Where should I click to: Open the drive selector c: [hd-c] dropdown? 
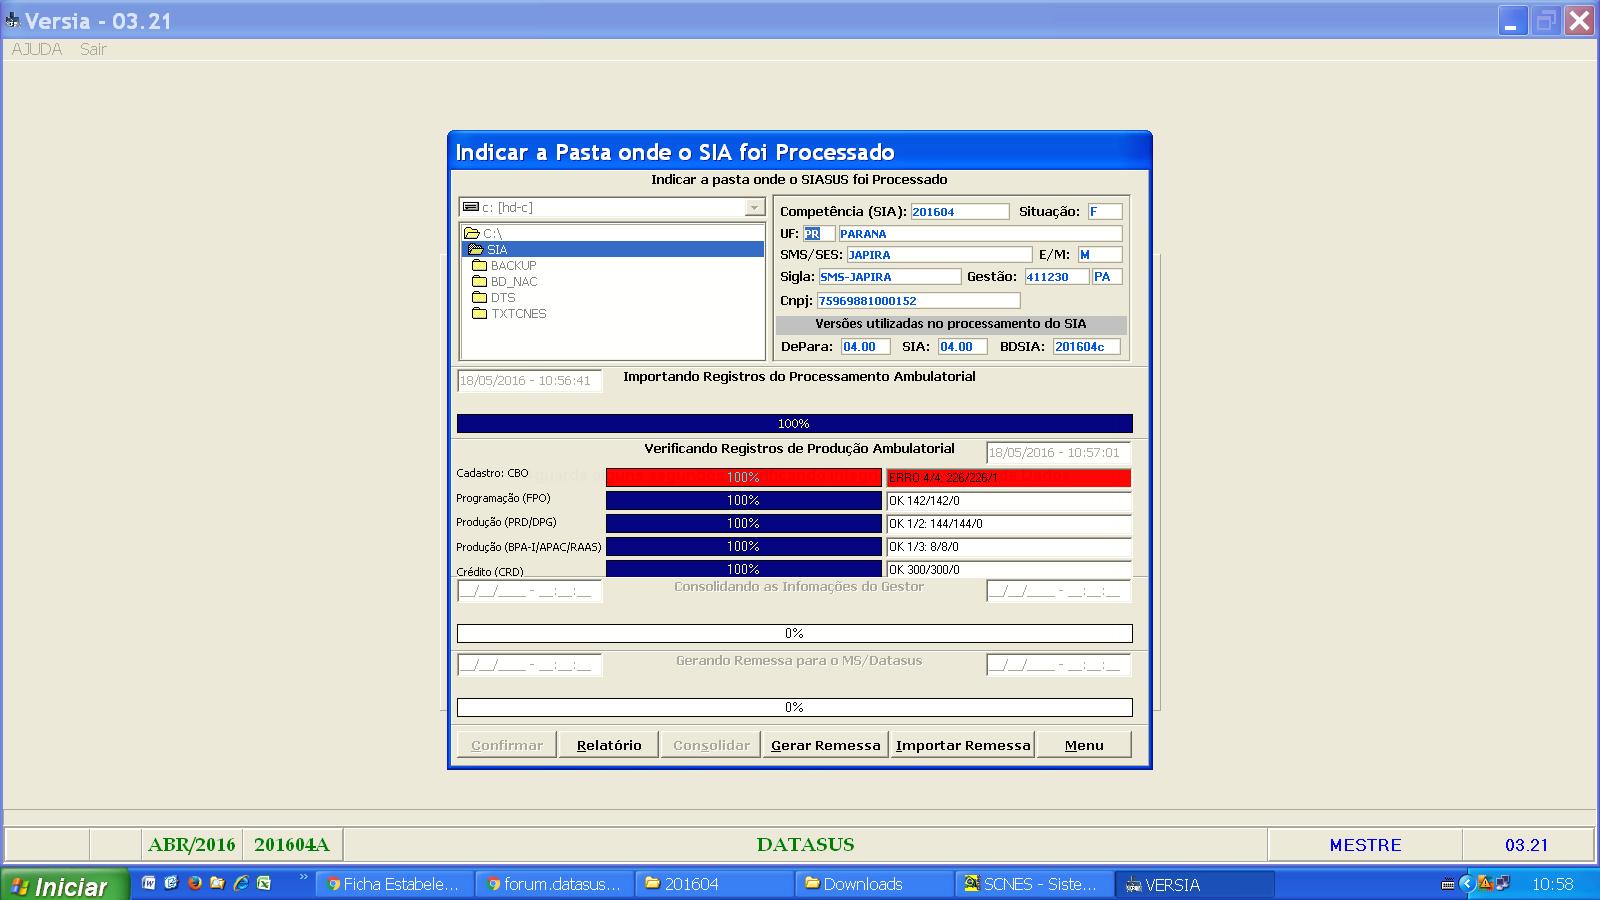pos(754,207)
